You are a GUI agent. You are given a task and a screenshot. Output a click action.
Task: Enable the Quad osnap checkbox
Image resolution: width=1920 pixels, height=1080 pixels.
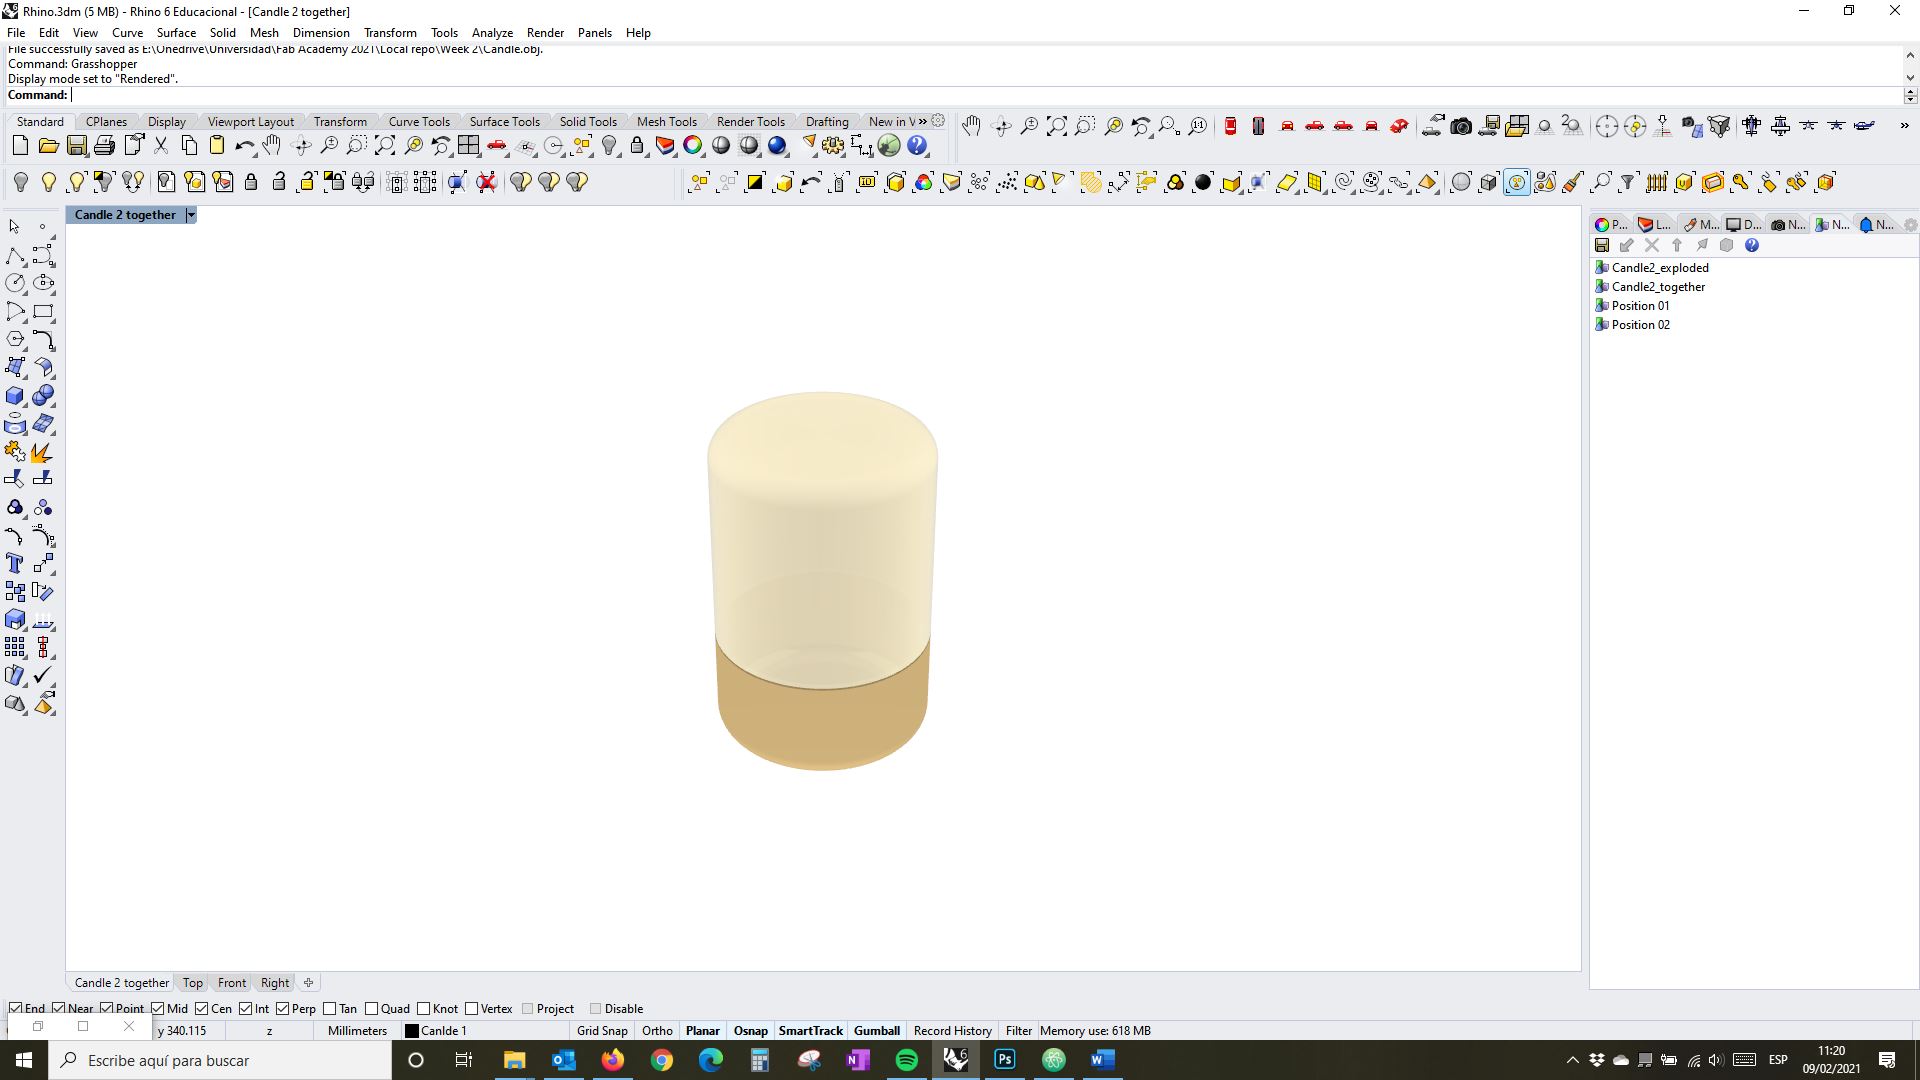[x=371, y=1008]
